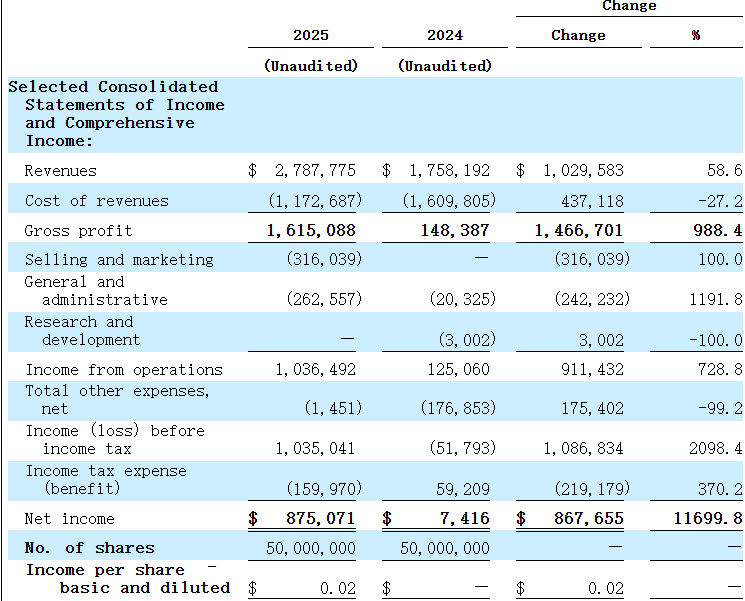The image size is (745, 601).
Task: Select the Income from operations label
Action: (x=124, y=370)
